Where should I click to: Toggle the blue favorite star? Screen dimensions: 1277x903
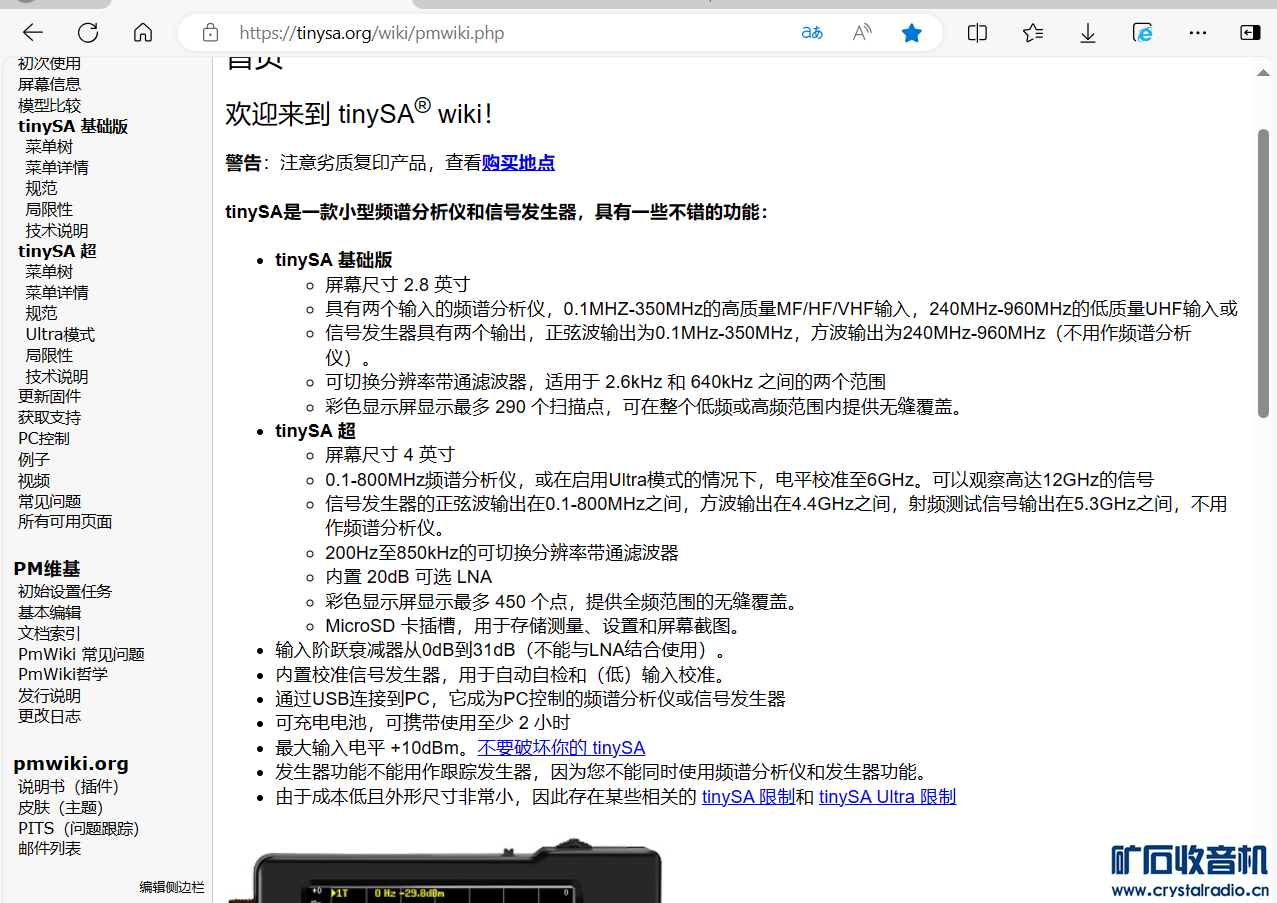912,33
